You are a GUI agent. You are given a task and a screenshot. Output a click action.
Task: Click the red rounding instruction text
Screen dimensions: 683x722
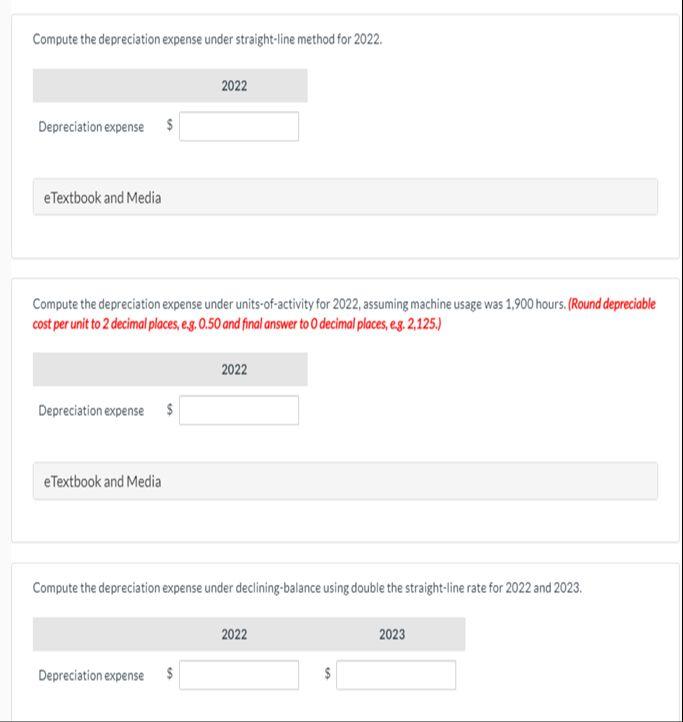coord(344,314)
